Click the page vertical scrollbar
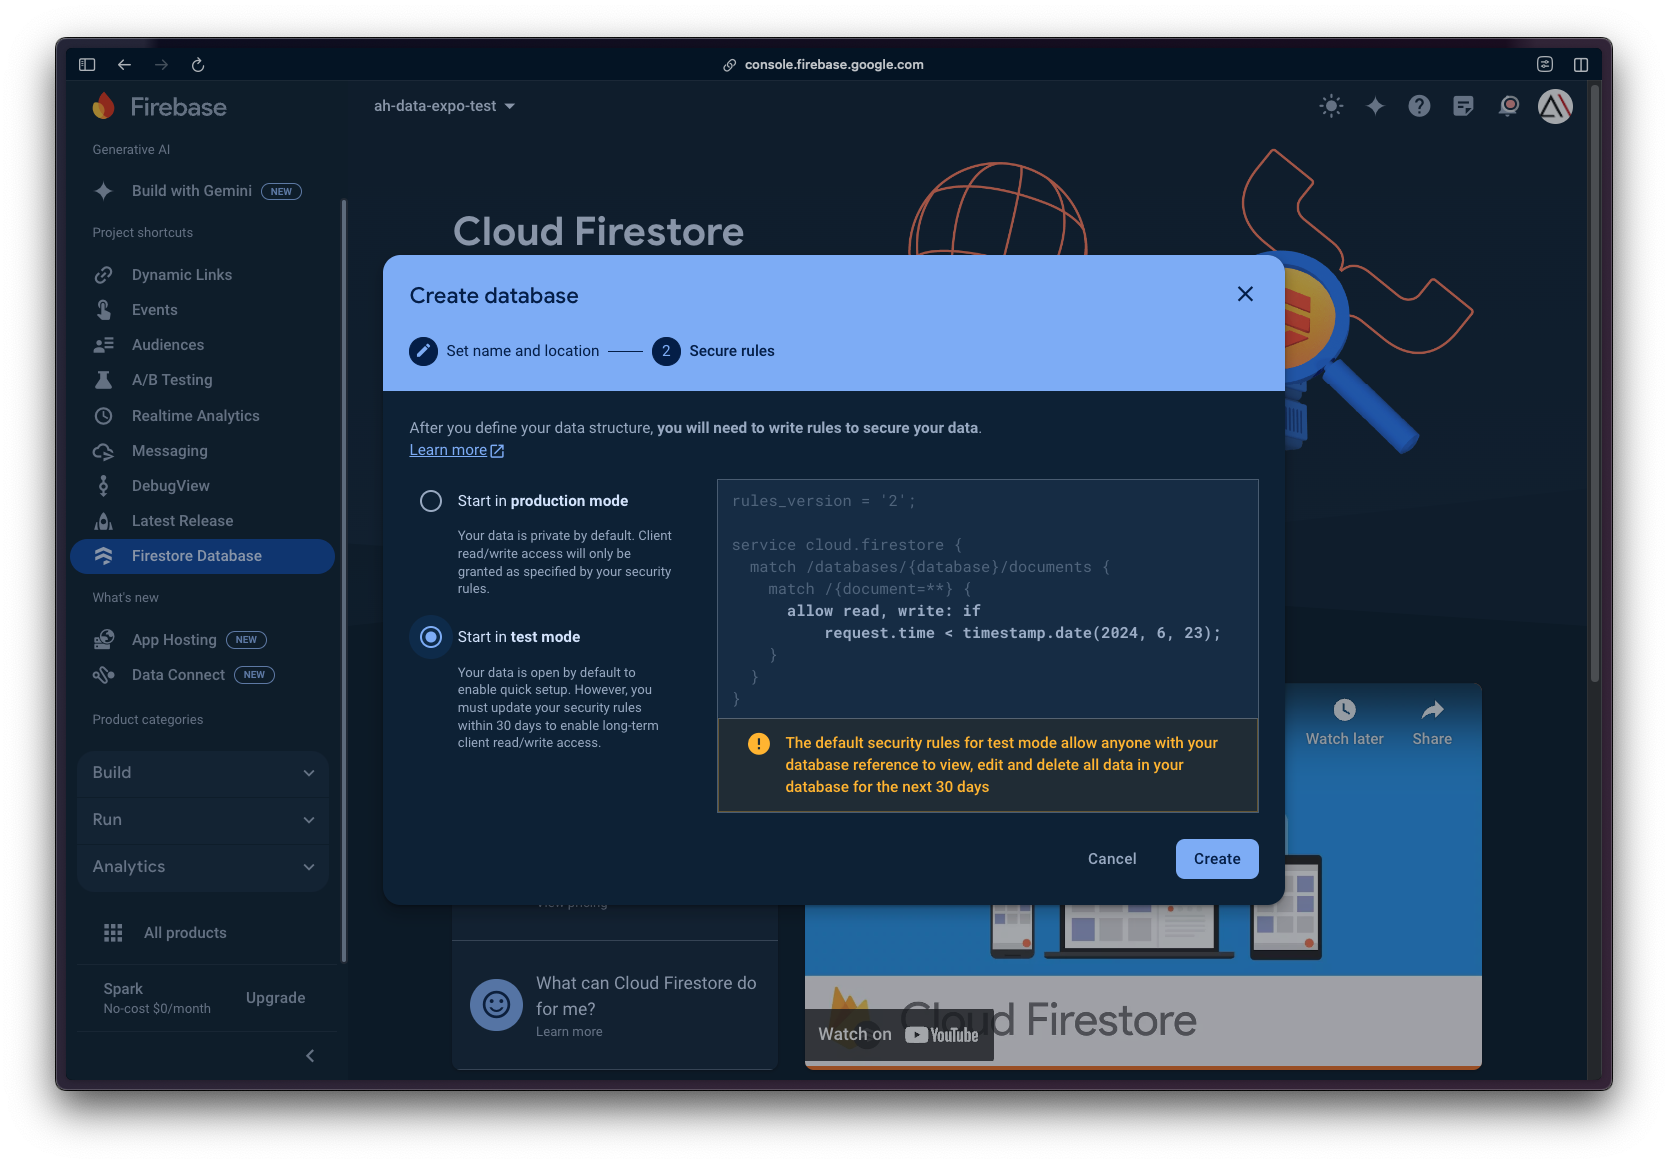The height and width of the screenshot is (1164, 1668). (1594, 385)
